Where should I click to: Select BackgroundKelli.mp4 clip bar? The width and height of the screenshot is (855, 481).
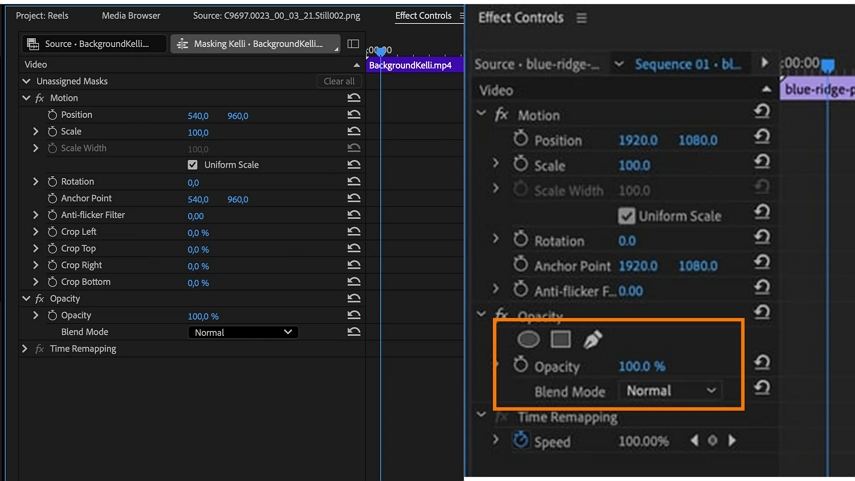click(415, 65)
